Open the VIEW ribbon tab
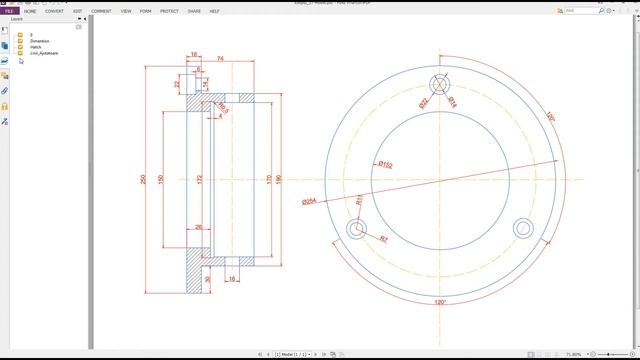The image size is (640, 360). [126, 11]
